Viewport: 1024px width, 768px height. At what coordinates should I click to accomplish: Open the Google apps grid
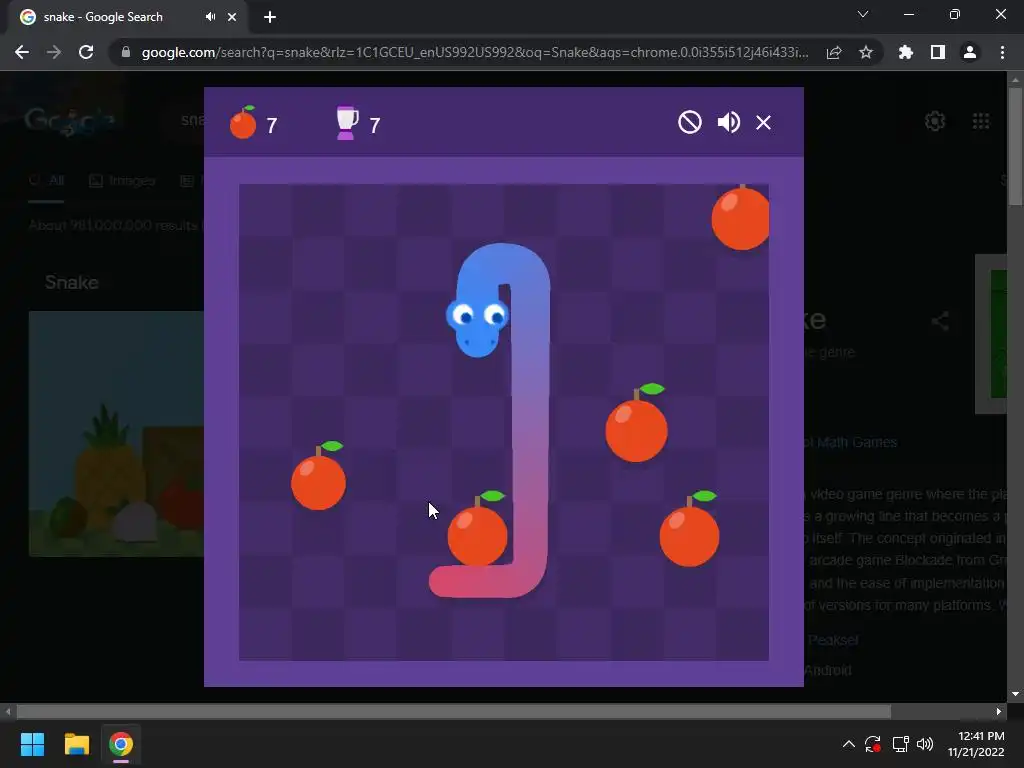[981, 121]
